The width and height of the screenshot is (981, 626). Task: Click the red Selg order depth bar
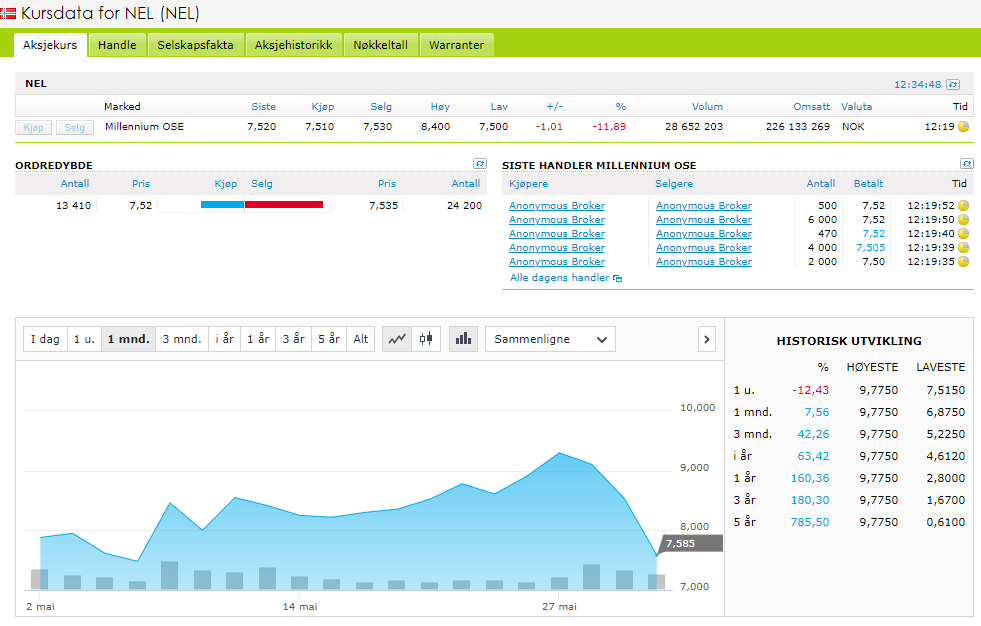[x=284, y=205]
